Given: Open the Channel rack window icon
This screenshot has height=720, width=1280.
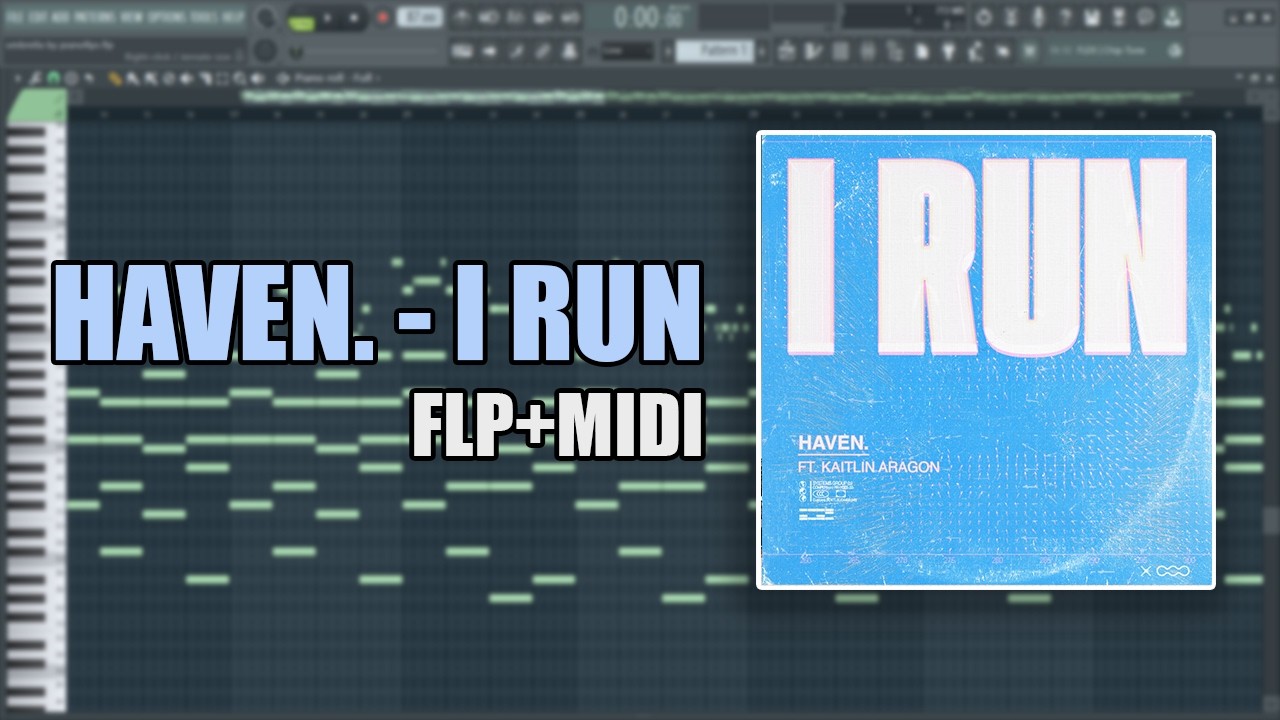Looking at the screenshot, I should tap(840, 50).
